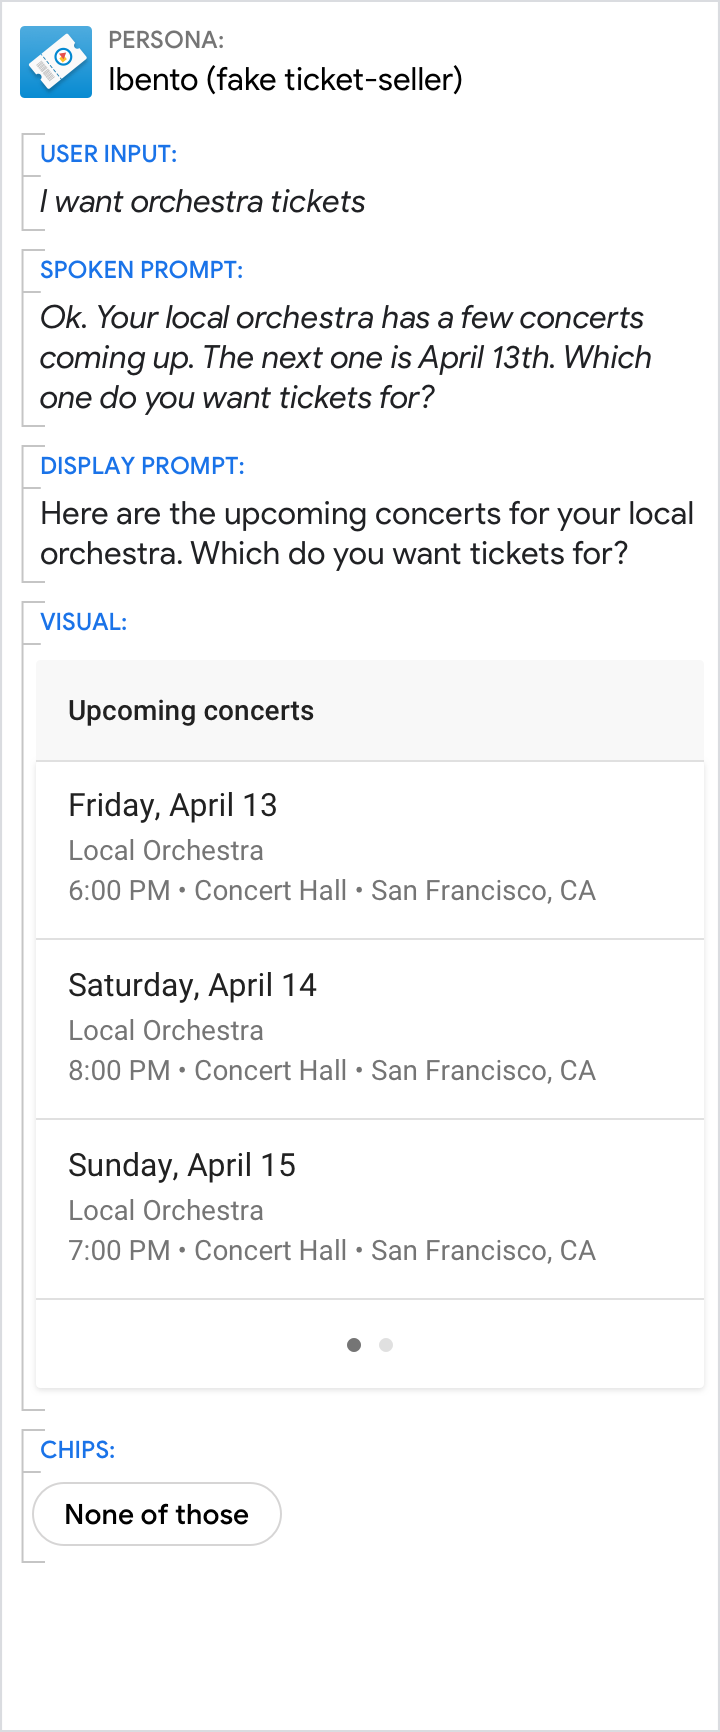Click the 'DISPLAY PROMPT:' label
The height and width of the screenshot is (1732, 720).
tap(142, 466)
